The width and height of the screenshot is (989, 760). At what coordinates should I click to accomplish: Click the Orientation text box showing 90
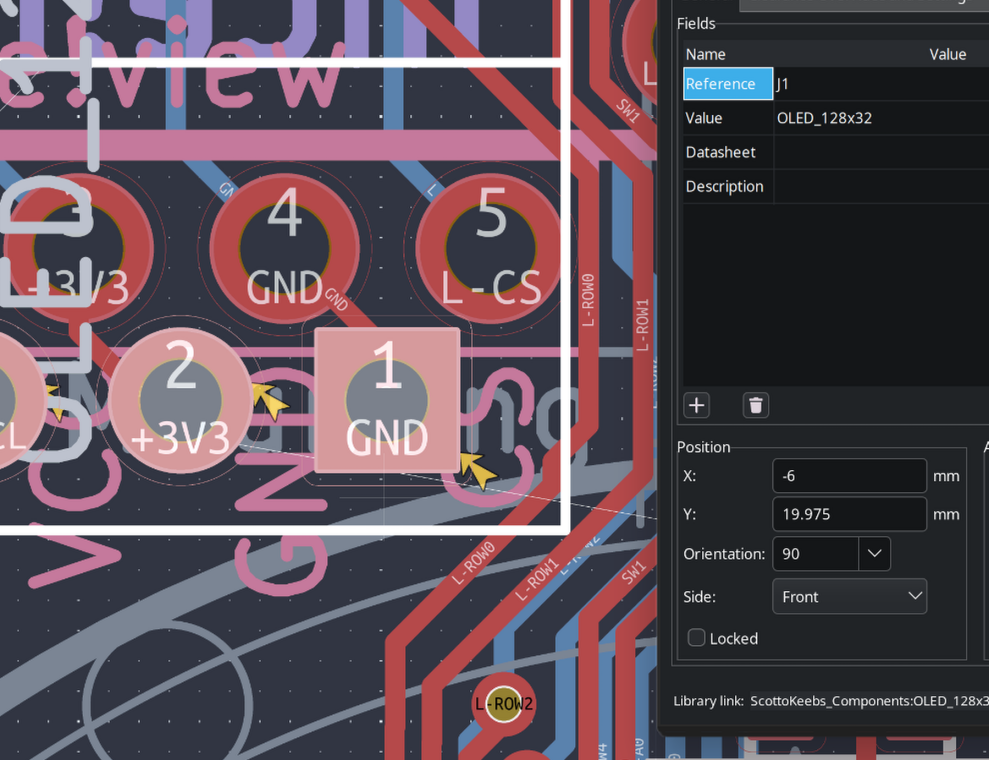[815, 553]
